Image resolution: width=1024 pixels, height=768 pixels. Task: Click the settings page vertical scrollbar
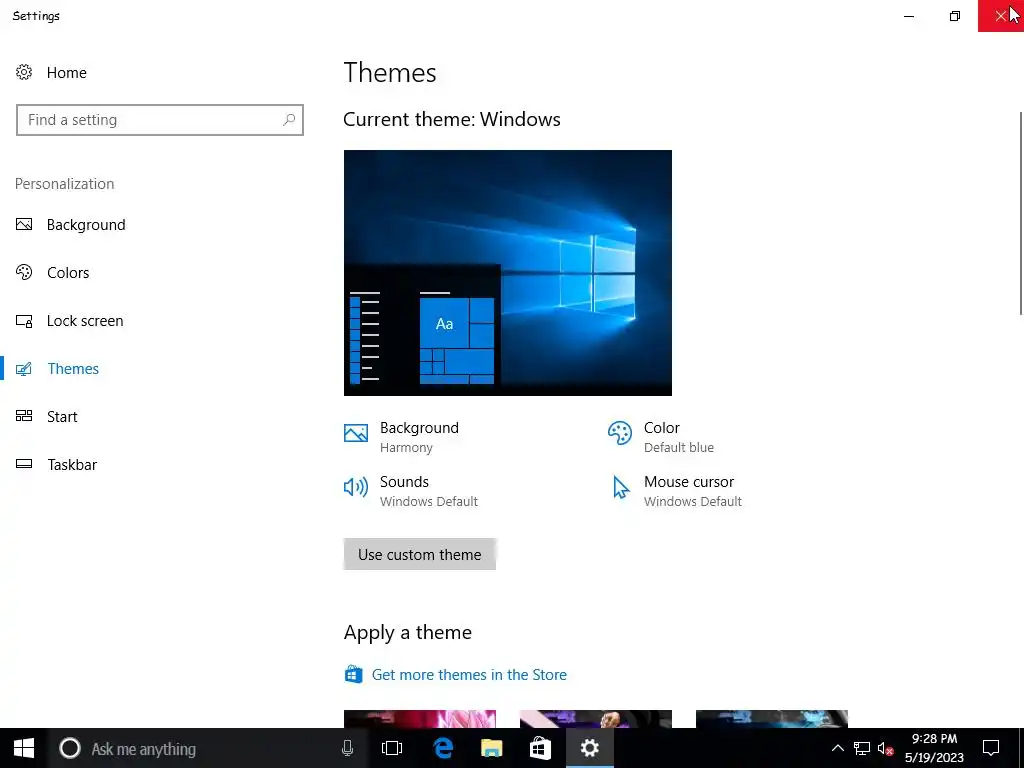(x=1021, y=212)
